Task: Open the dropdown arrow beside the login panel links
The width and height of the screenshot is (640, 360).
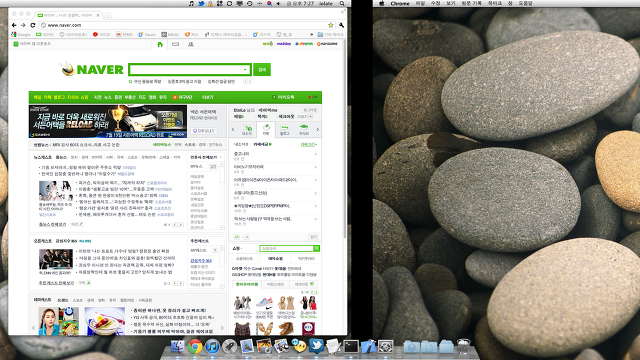Action: 311,117
